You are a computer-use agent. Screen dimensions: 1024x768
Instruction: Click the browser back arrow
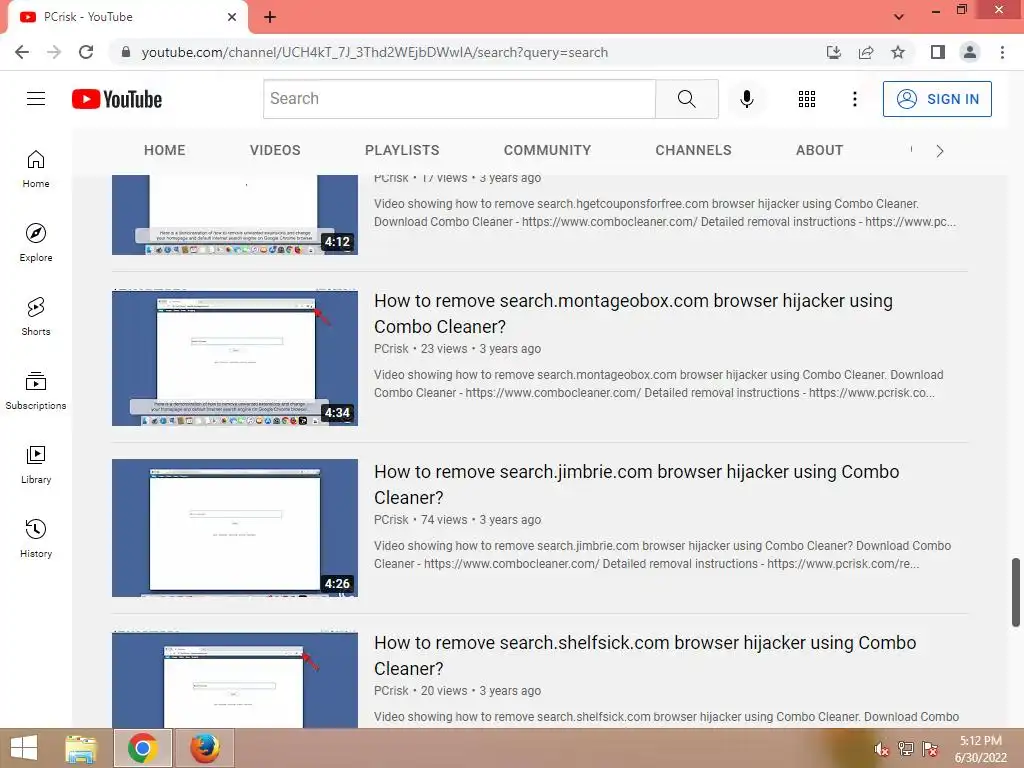pyautogui.click(x=22, y=52)
